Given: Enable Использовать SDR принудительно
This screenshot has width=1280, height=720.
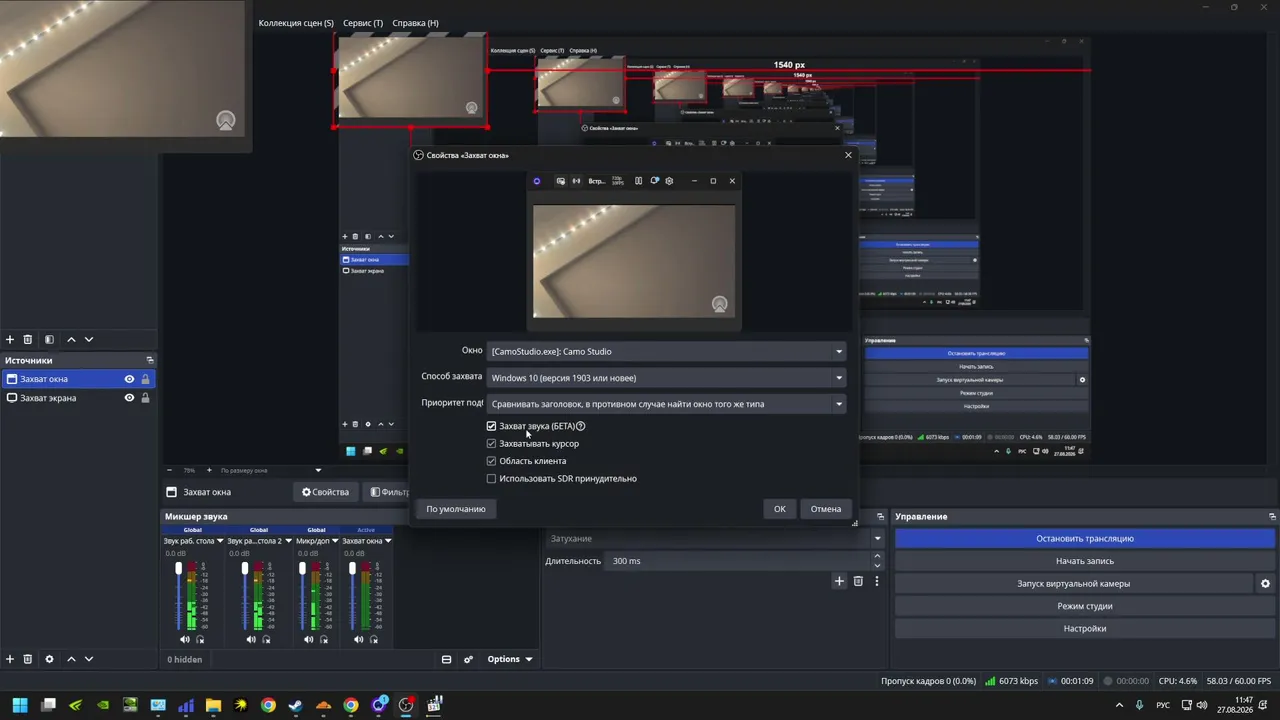Looking at the screenshot, I should (x=491, y=479).
